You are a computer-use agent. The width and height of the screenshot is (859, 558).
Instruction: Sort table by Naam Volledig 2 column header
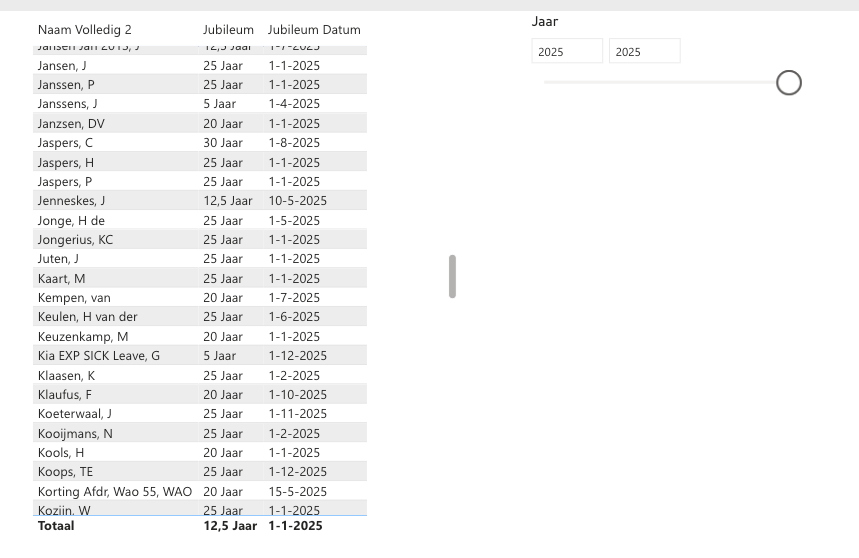[x=84, y=30]
